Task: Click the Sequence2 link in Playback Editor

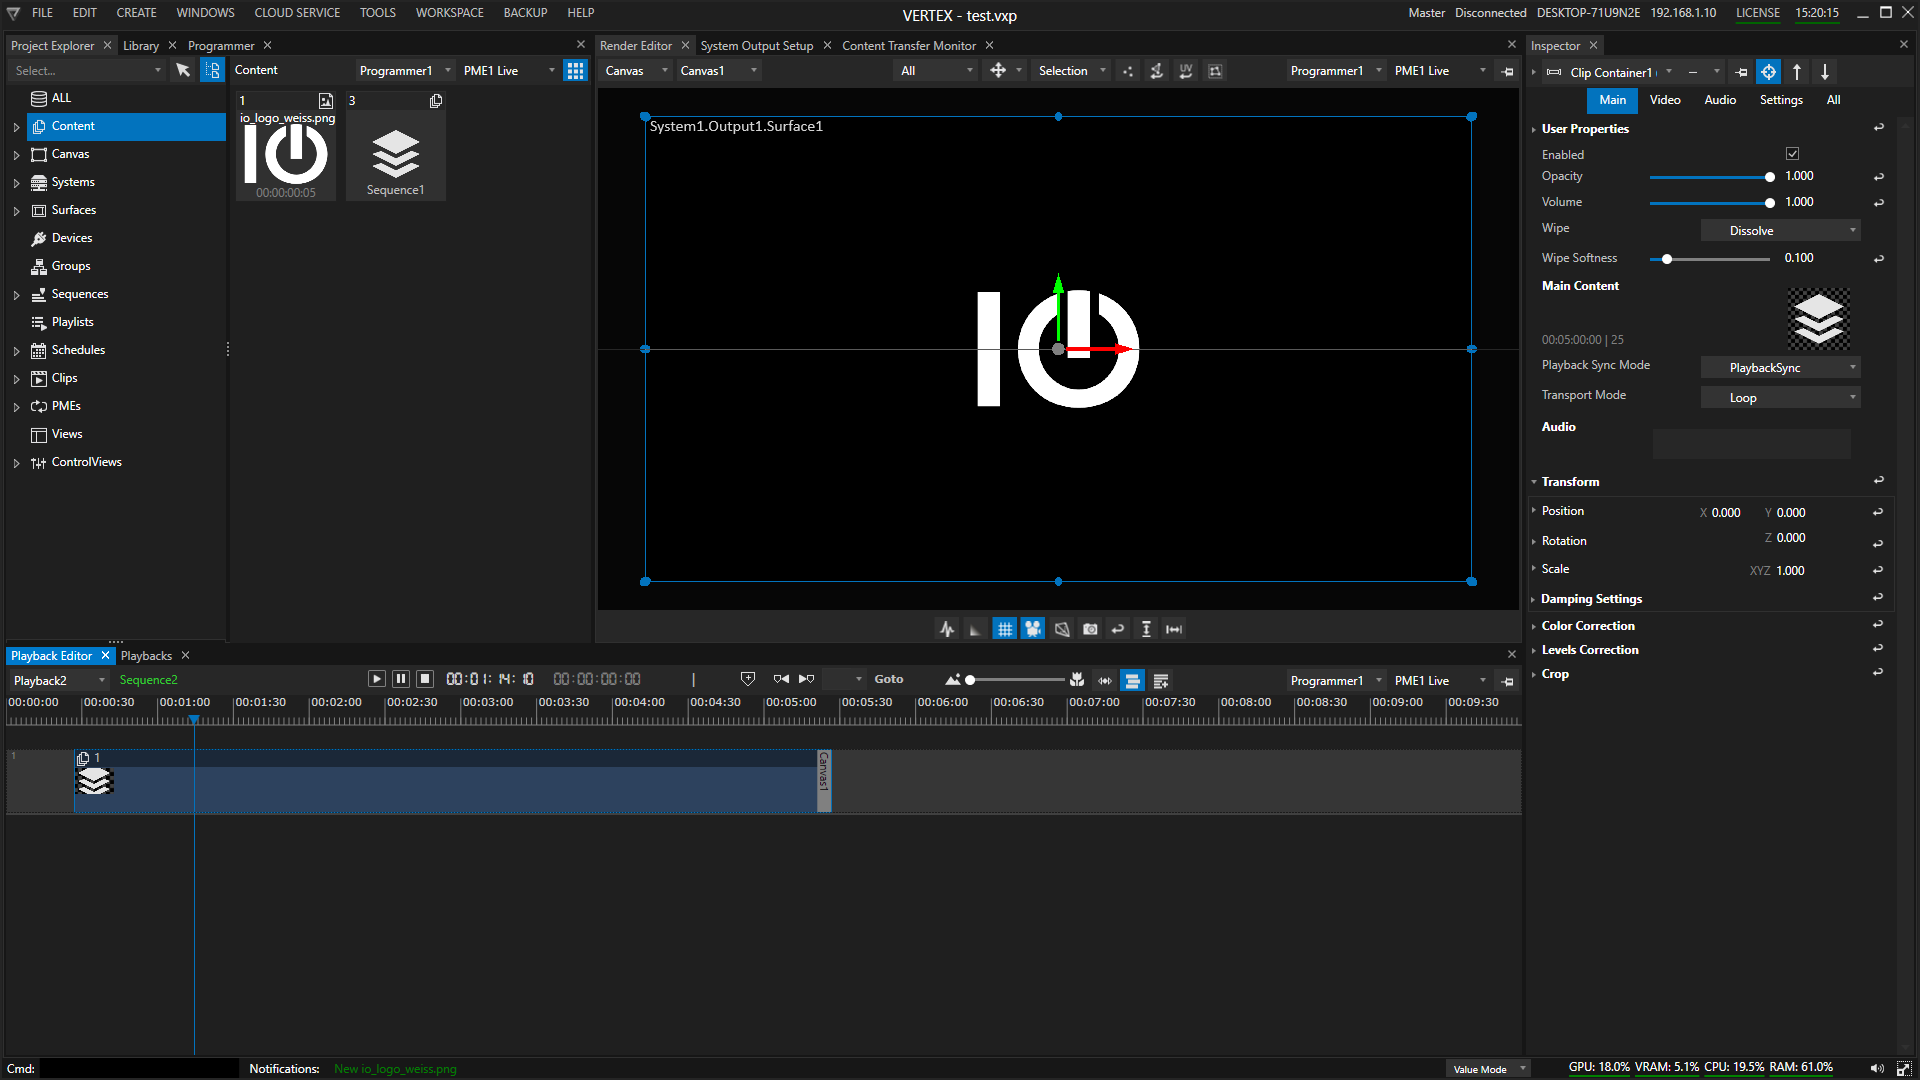Action: point(148,680)
